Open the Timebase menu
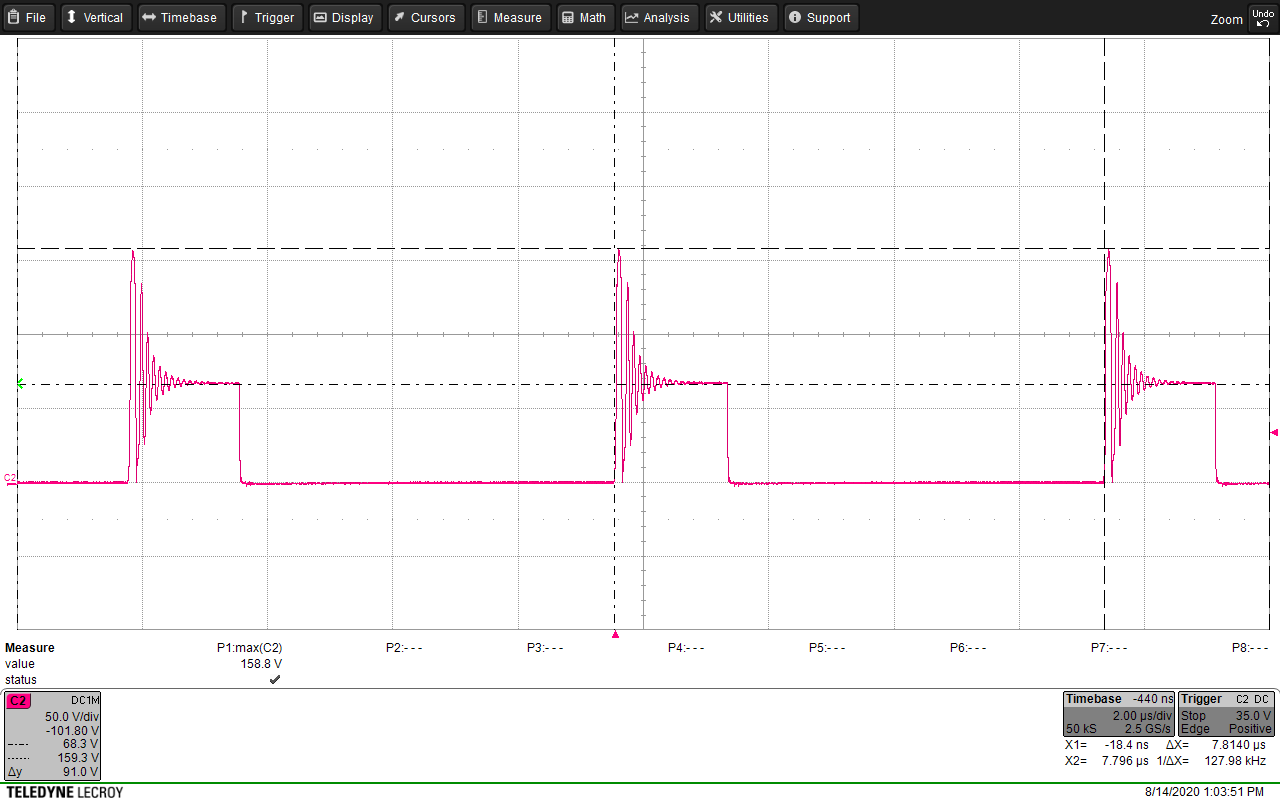The height and width of the screenshot is (800, 1280). tap(181, 17)
